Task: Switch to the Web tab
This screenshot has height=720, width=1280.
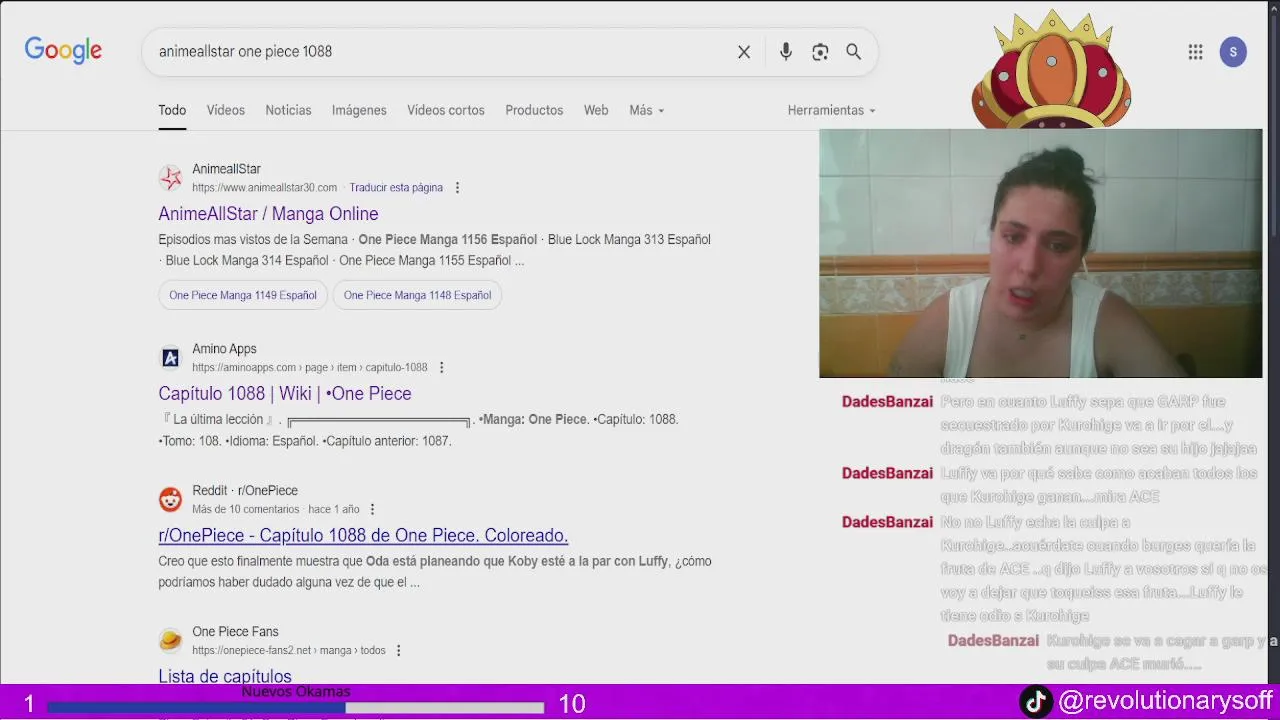Action: tap(596, 110)
